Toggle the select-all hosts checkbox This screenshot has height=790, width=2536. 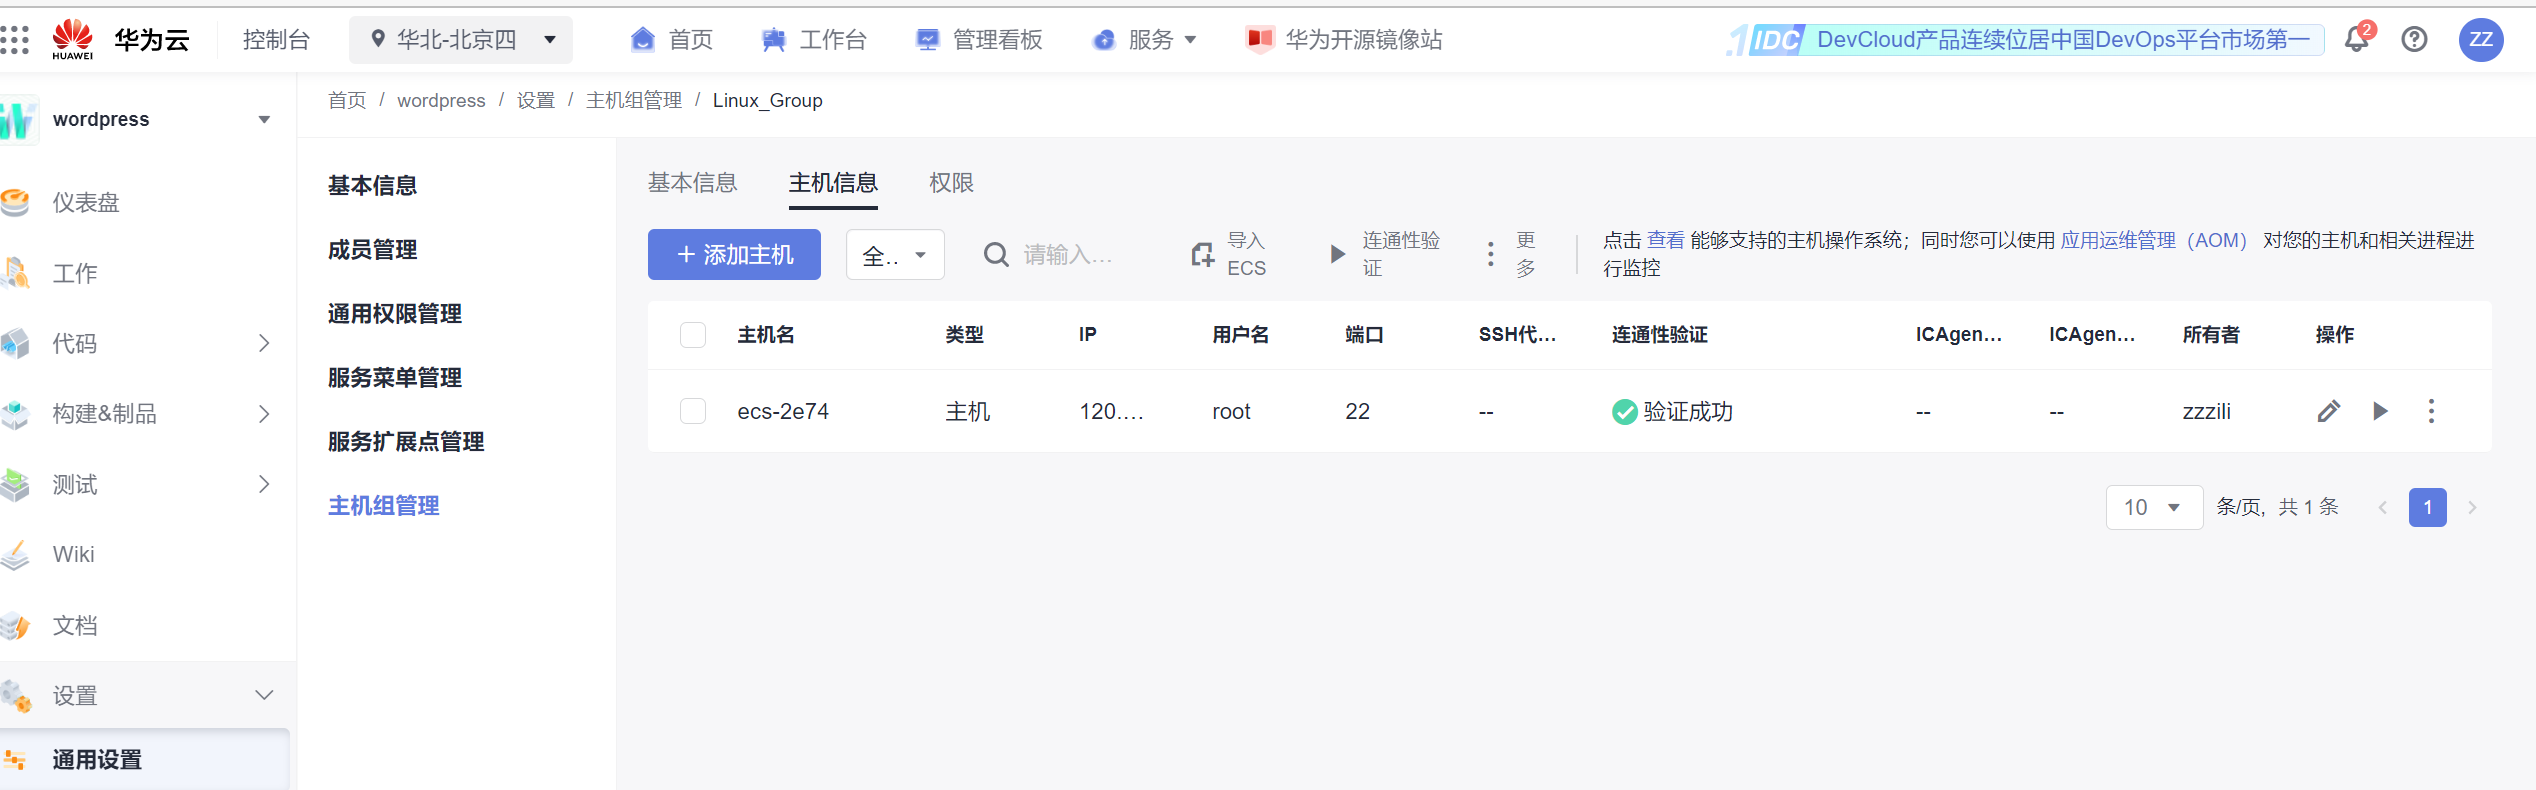693,335
